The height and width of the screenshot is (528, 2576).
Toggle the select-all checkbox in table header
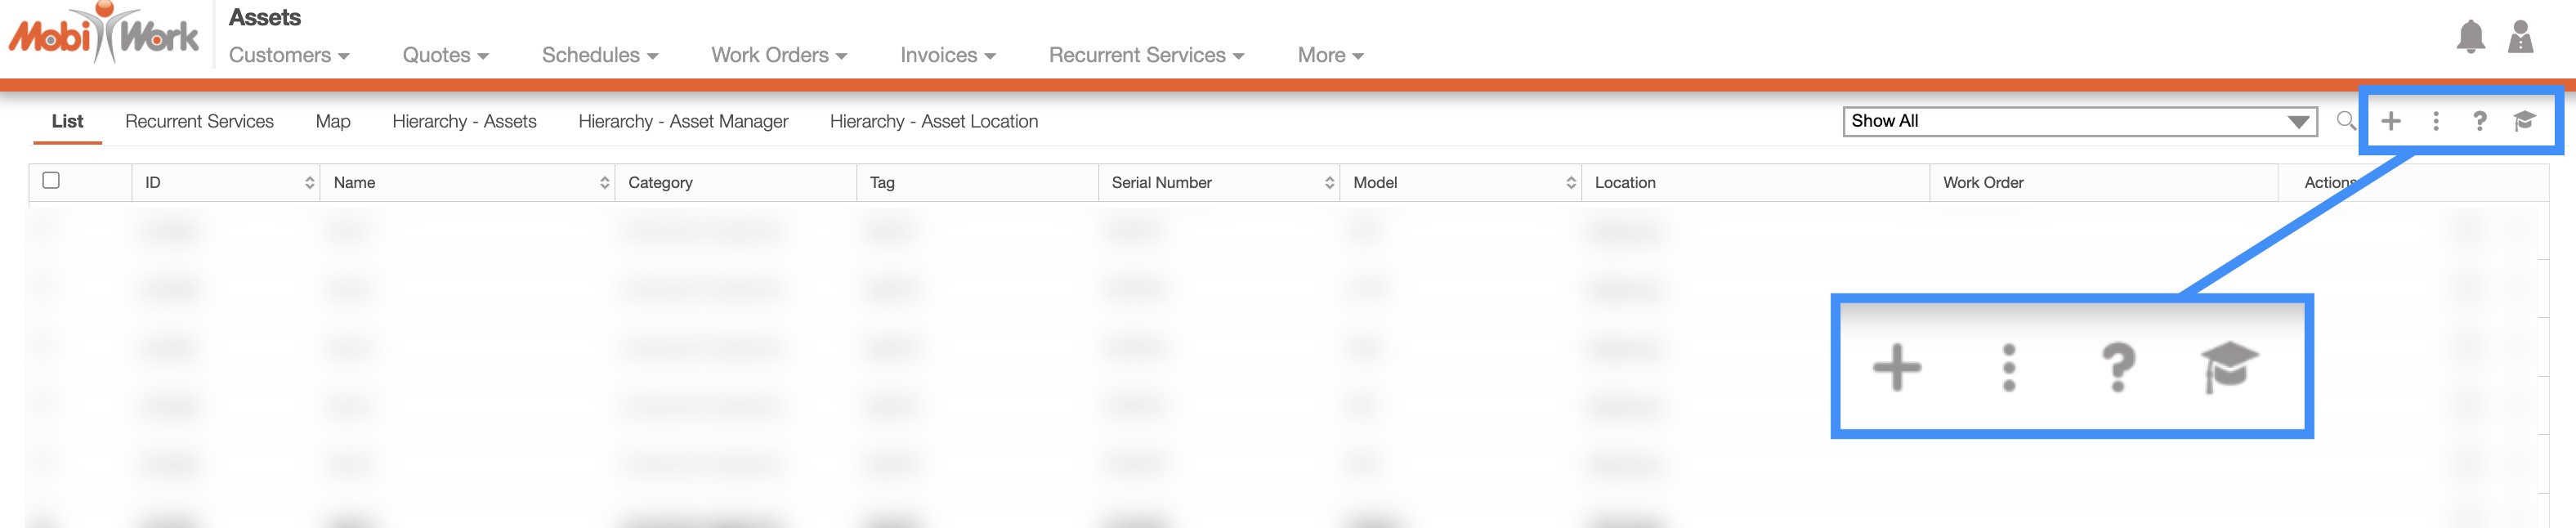(x=51, y=180)
